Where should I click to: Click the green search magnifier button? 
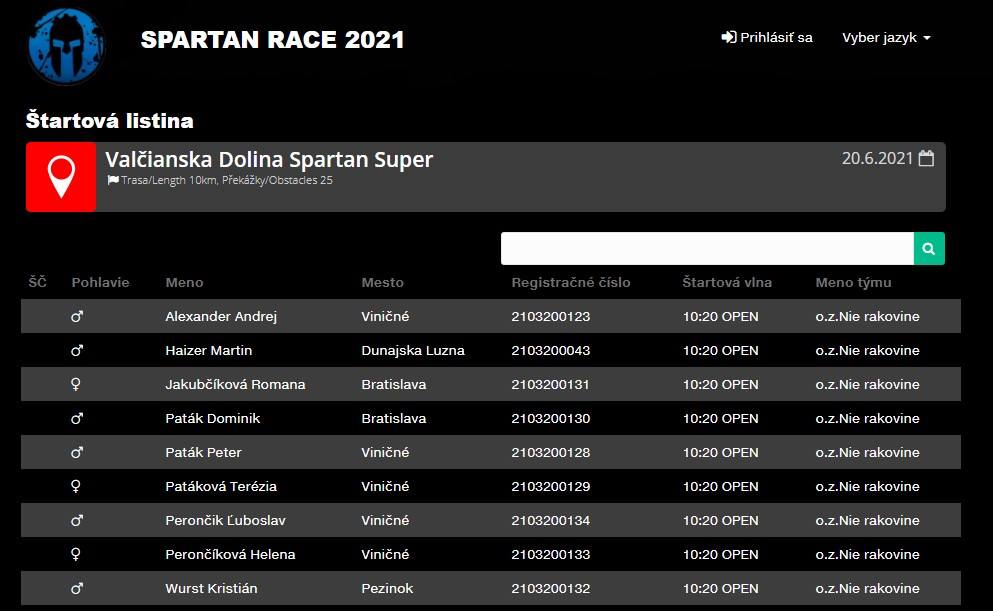(929, 249)
